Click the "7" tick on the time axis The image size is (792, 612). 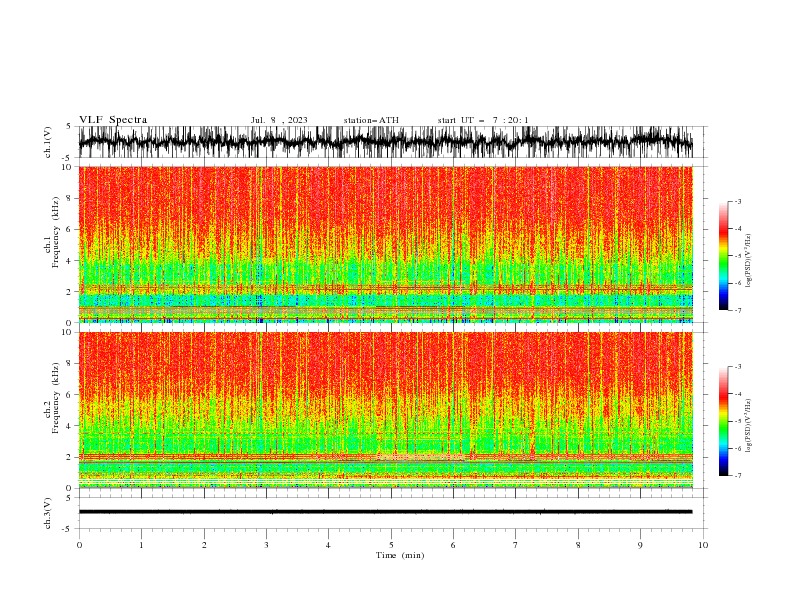click(x=516, y=545)
